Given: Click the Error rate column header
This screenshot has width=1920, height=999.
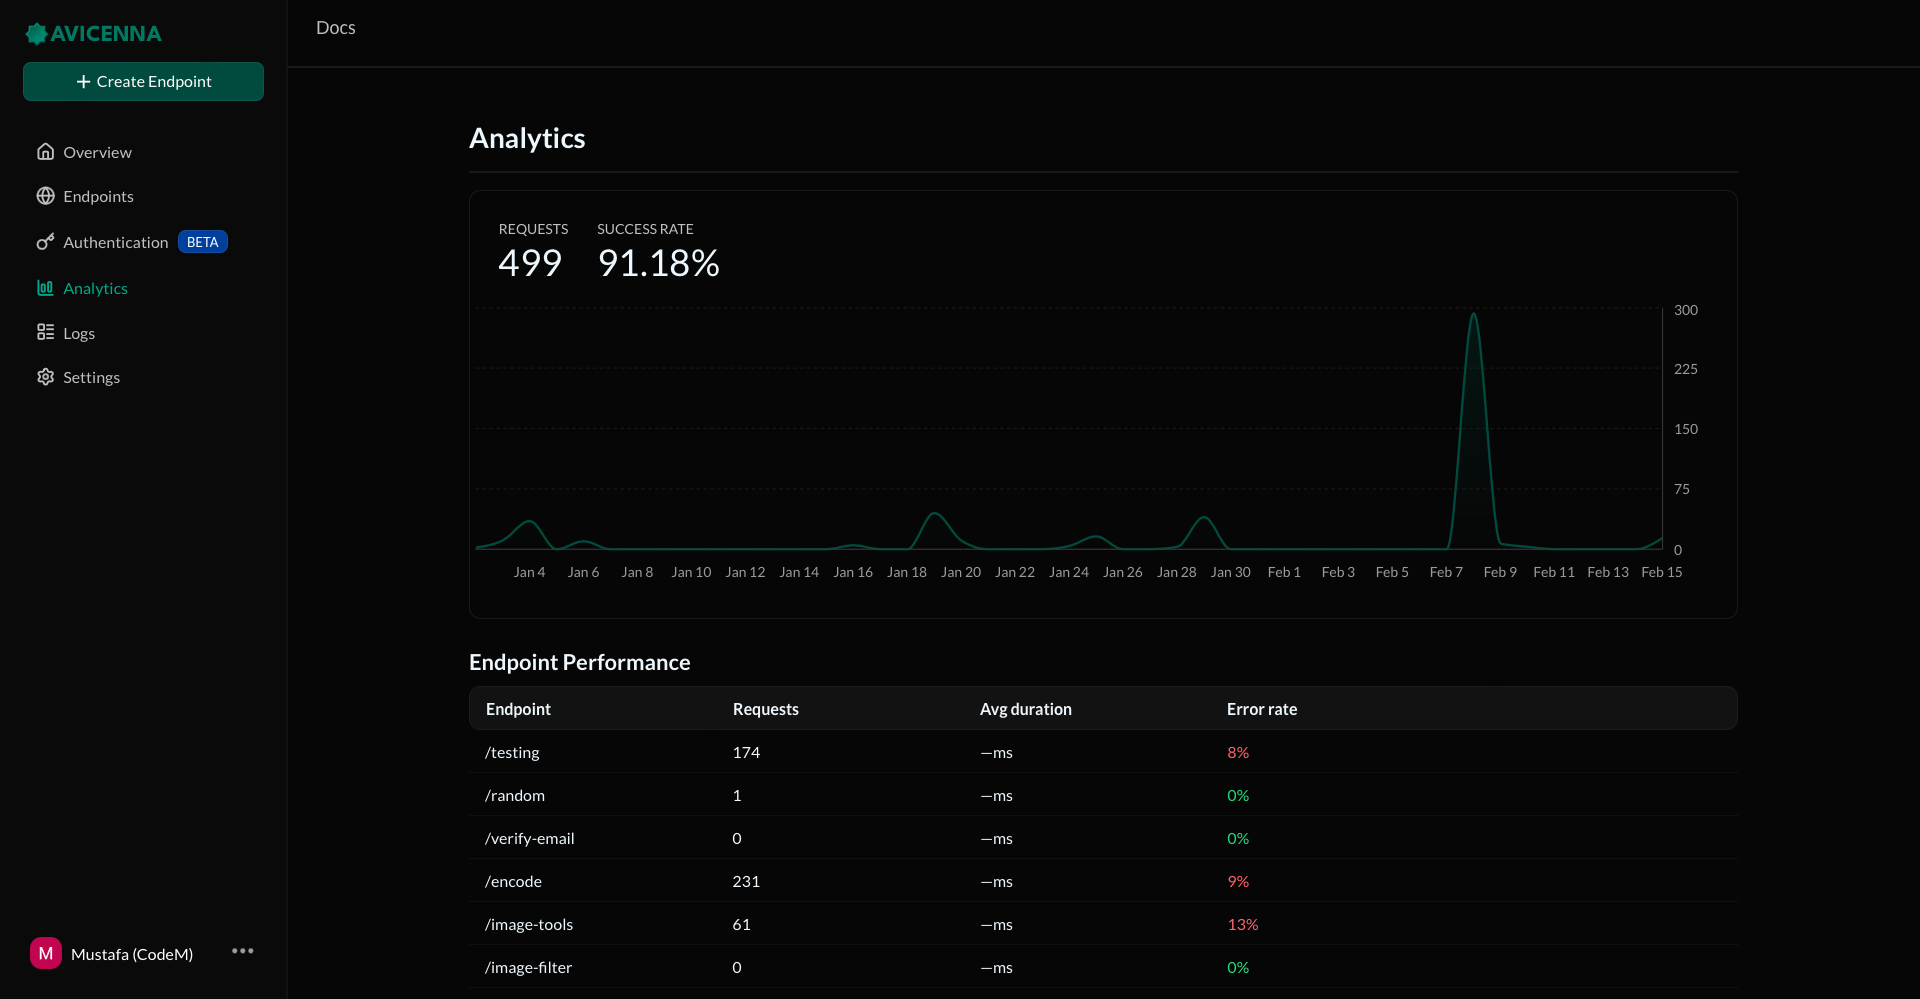Looking at the screenshot, I should click(1261, 709).
